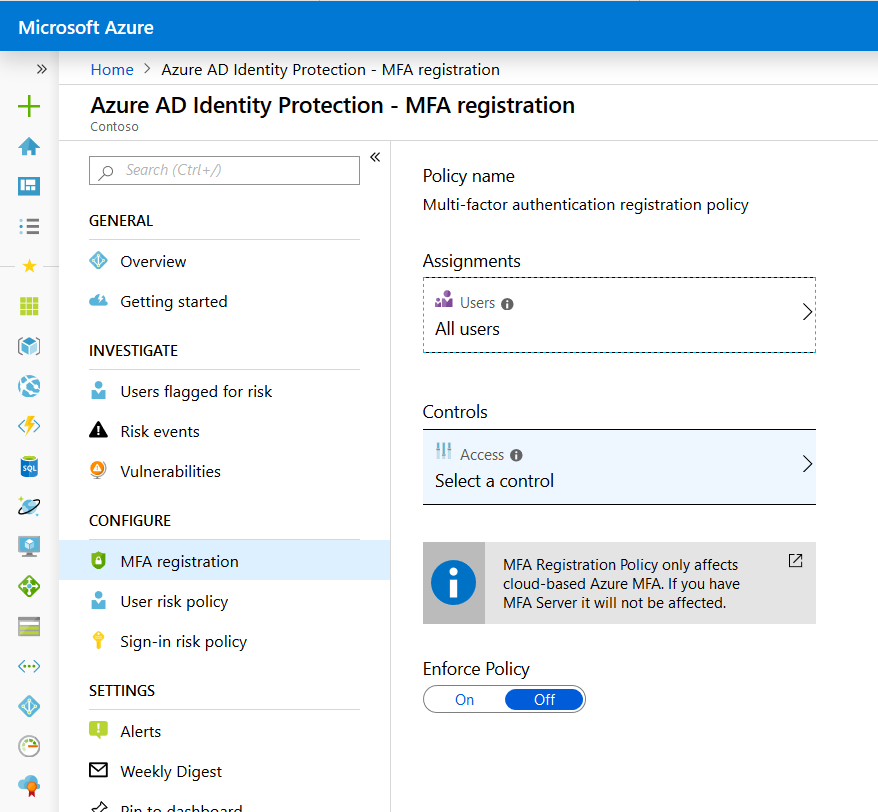
Task: Click the Contoso tenant name
Action: pos(114,127)
